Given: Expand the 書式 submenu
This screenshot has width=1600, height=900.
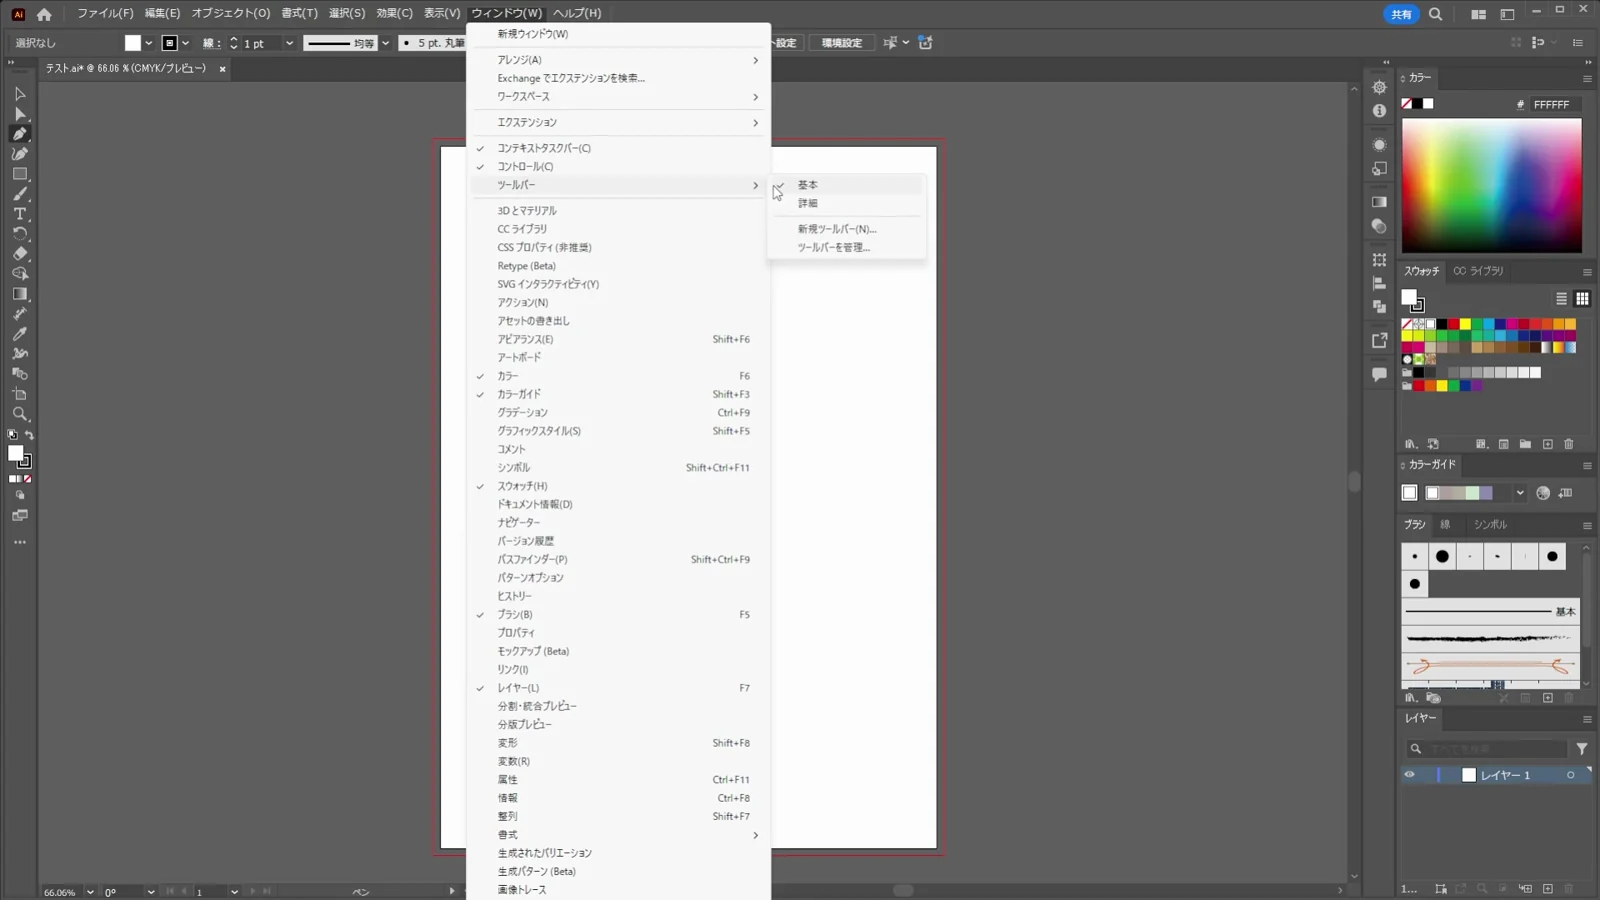Looking at the screenshot, I should pos(618,835).
